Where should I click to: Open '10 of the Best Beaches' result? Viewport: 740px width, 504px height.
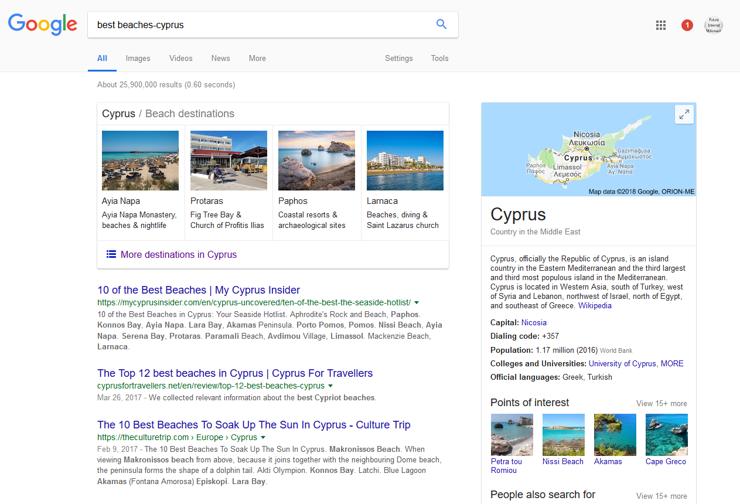click(x=199, y=290)
